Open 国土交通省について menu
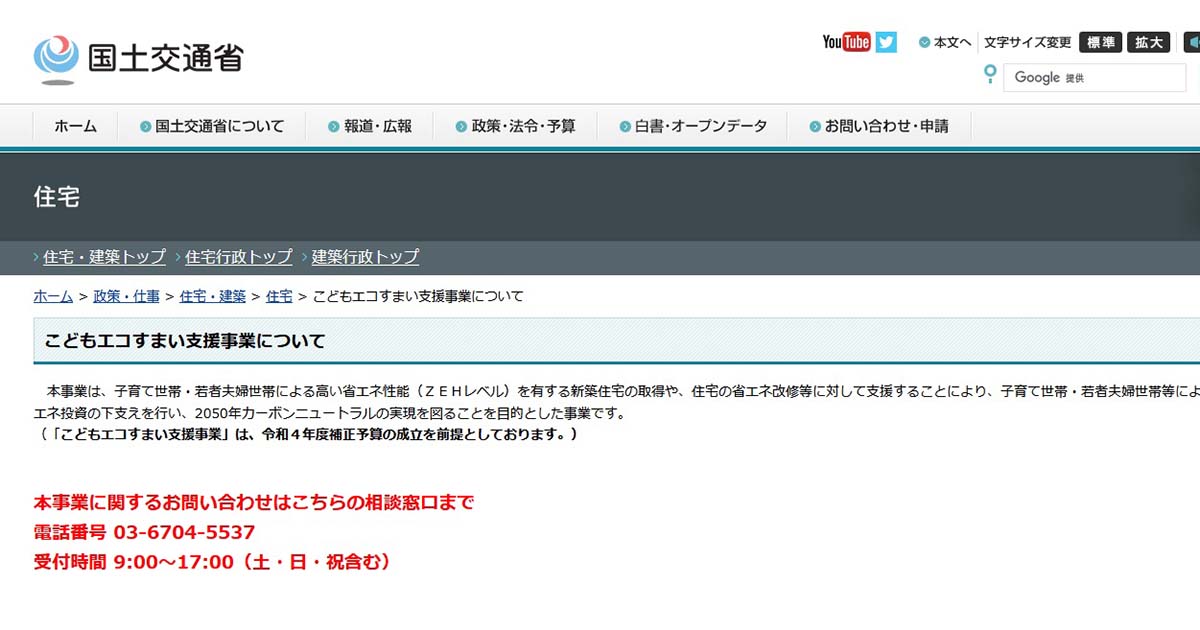The image size is (1200, 630). (x=212, y=126)
